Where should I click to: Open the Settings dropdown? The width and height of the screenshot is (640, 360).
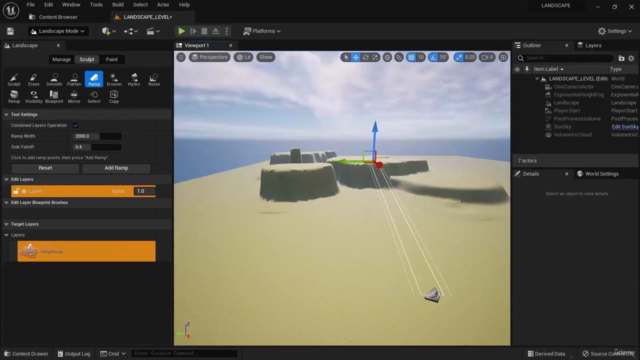615,31
